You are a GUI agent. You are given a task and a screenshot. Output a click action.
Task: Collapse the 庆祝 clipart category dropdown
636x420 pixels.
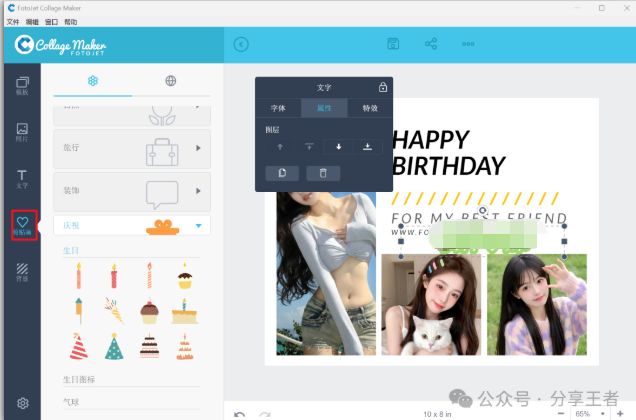(x=197, y=226)
